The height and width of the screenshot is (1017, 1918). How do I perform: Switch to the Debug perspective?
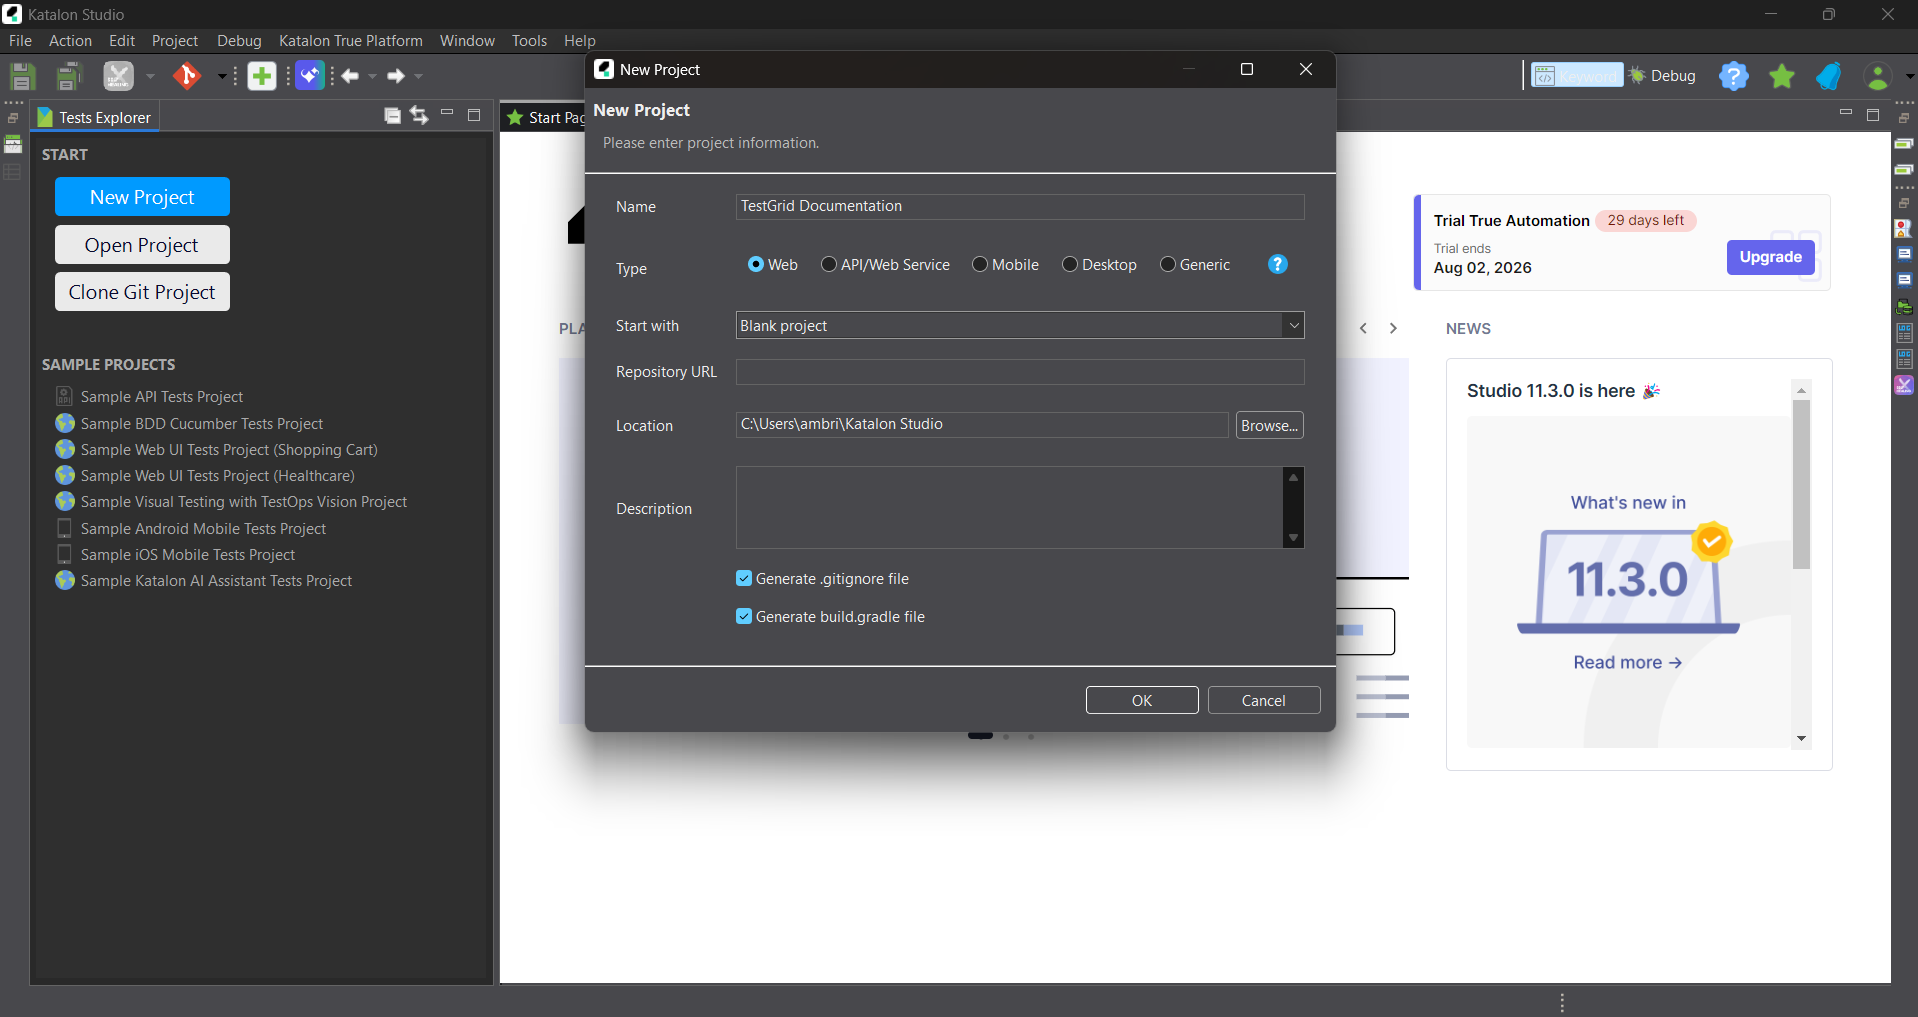1662,76
